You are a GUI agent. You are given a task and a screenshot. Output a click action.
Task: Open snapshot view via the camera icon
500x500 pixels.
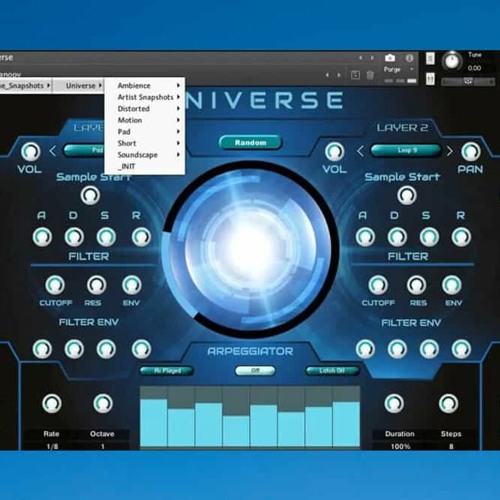390,58
